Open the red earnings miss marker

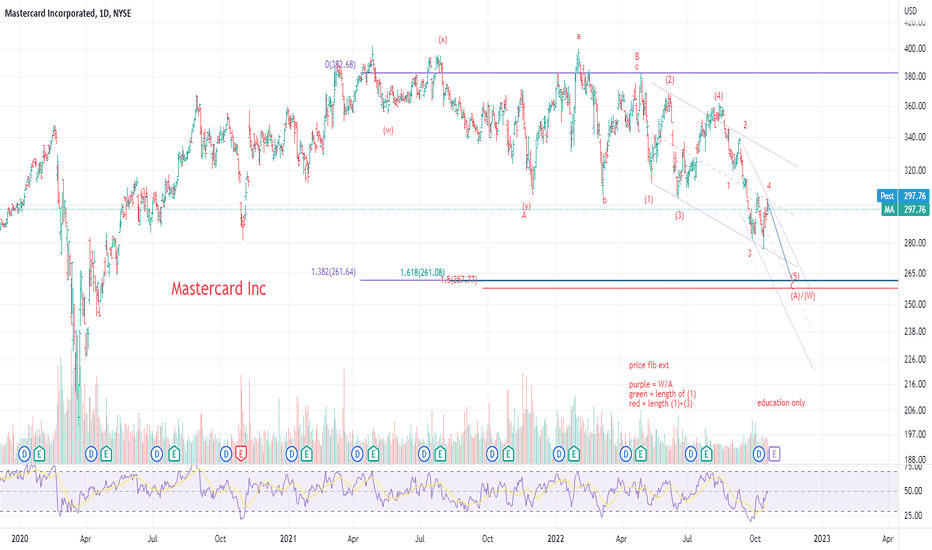pyautogui.click(x=241, y=454)
